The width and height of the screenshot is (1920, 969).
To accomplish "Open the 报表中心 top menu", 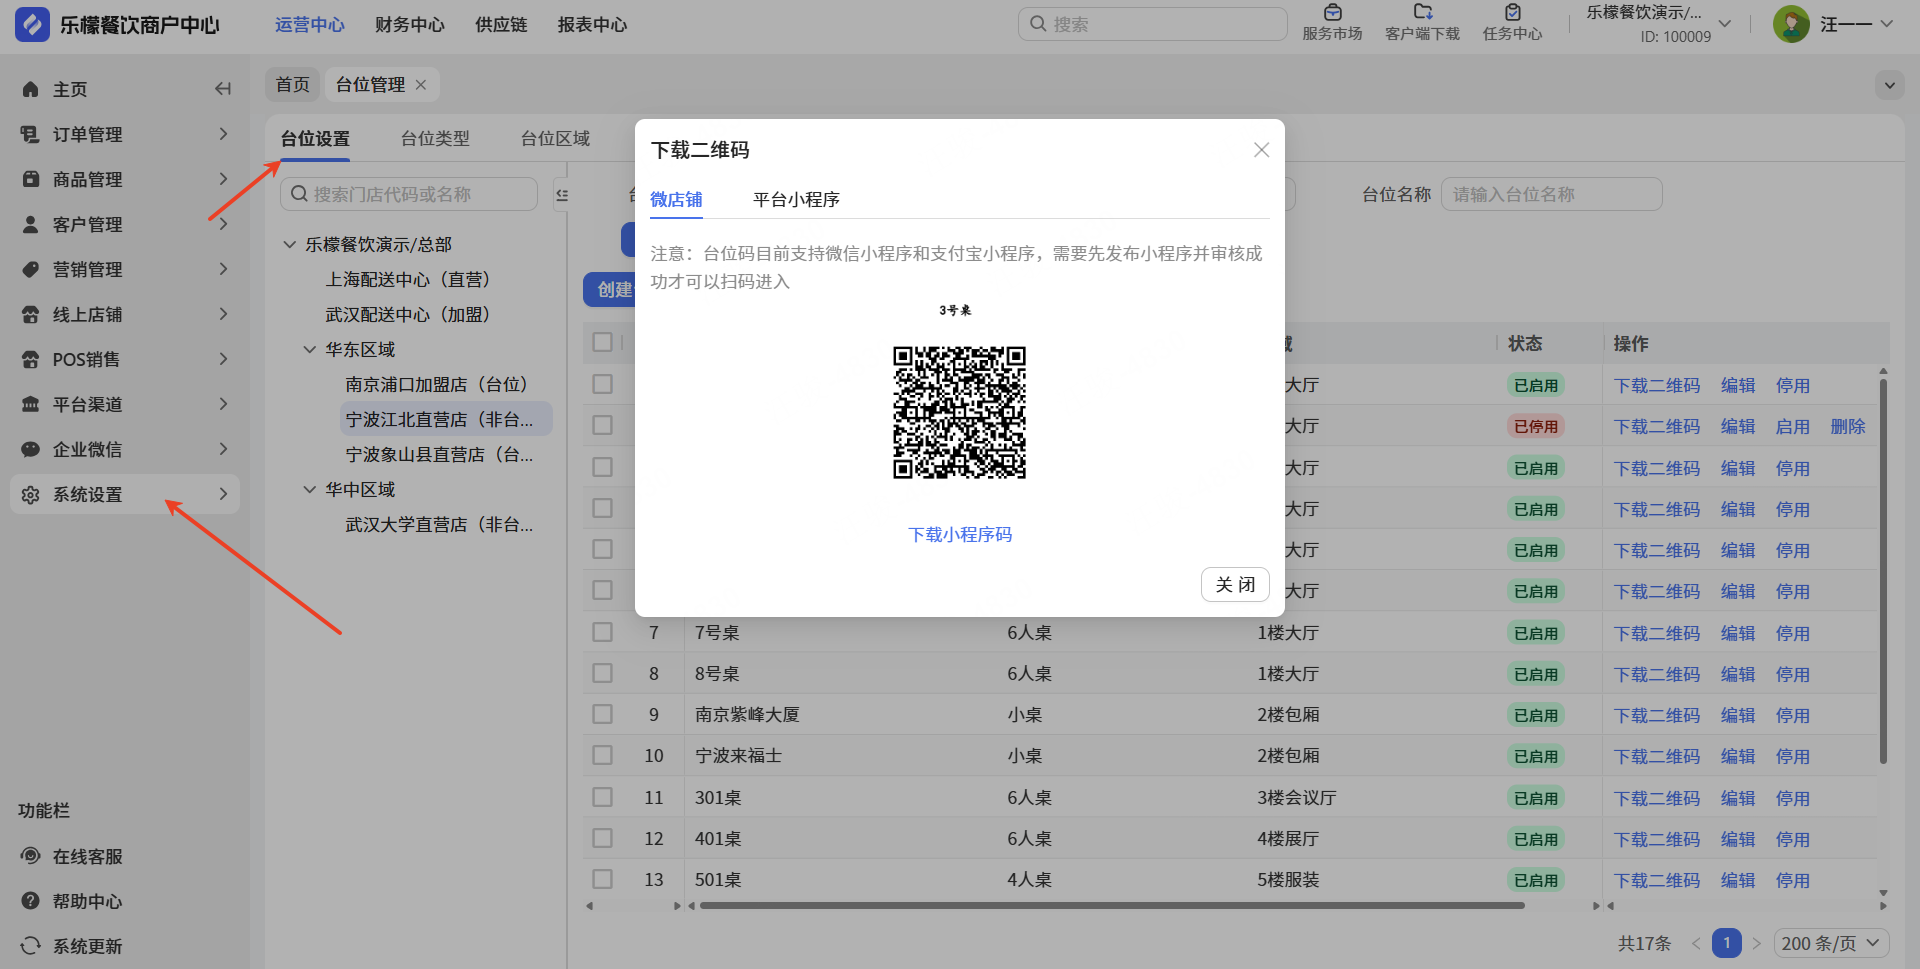I will [x=592, y=24].
